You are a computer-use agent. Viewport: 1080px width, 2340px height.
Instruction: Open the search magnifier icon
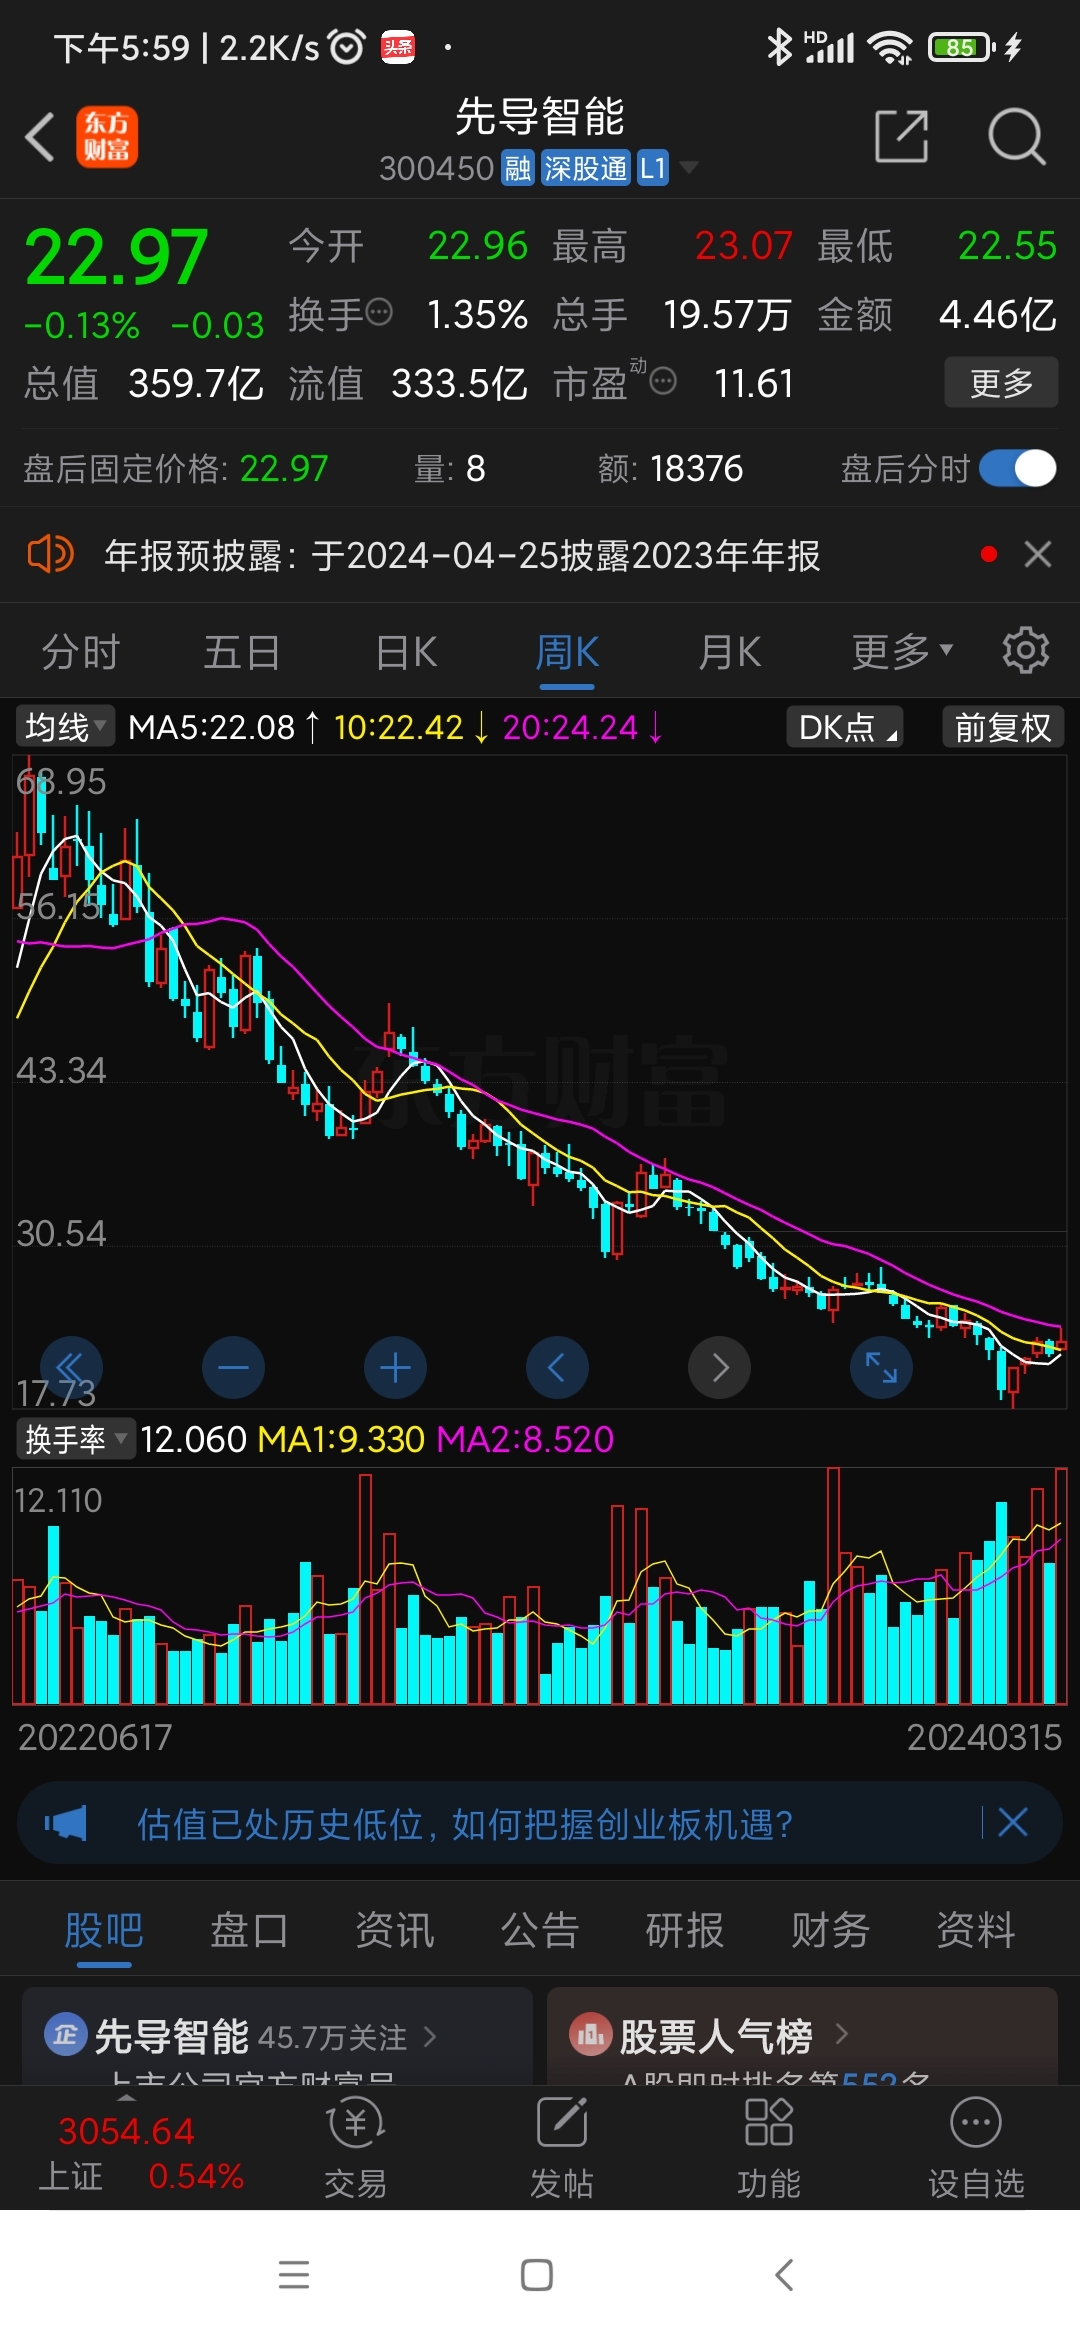1016,136
